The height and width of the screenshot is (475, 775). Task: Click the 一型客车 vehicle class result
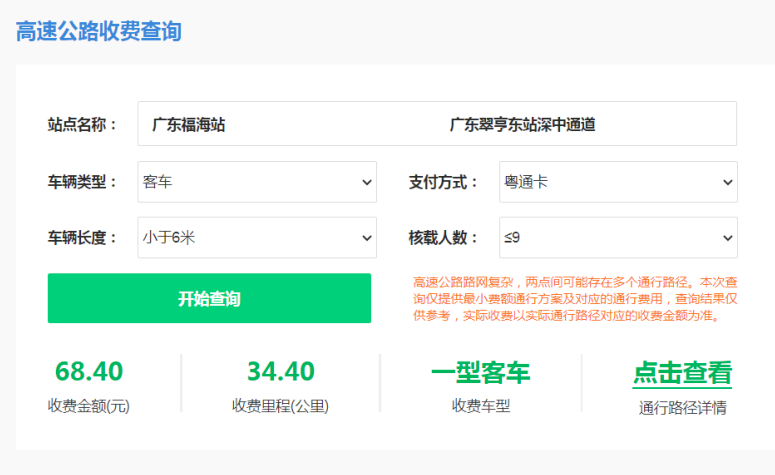coord(481,373)
